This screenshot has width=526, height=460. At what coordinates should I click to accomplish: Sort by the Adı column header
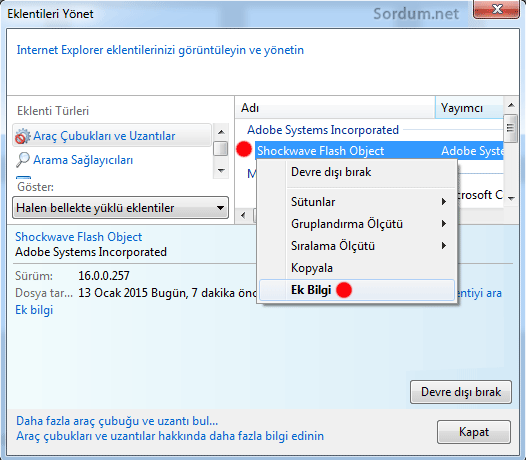335,108
